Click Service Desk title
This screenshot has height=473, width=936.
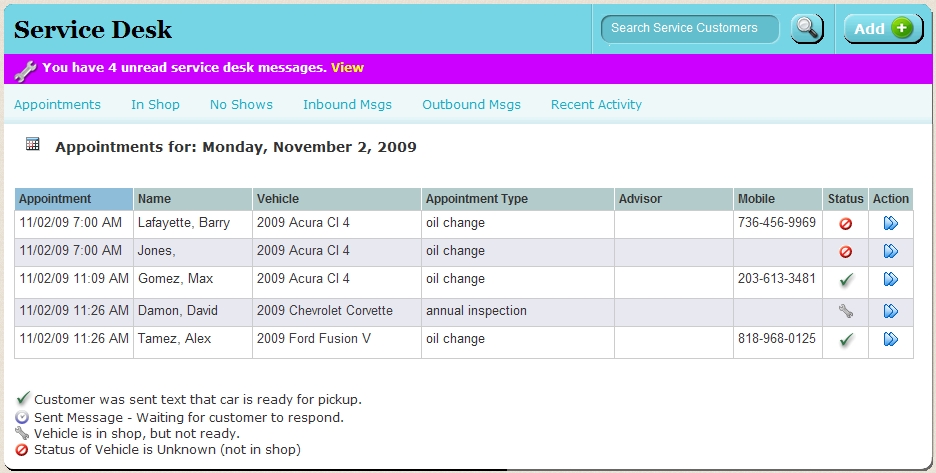[93, 30]
